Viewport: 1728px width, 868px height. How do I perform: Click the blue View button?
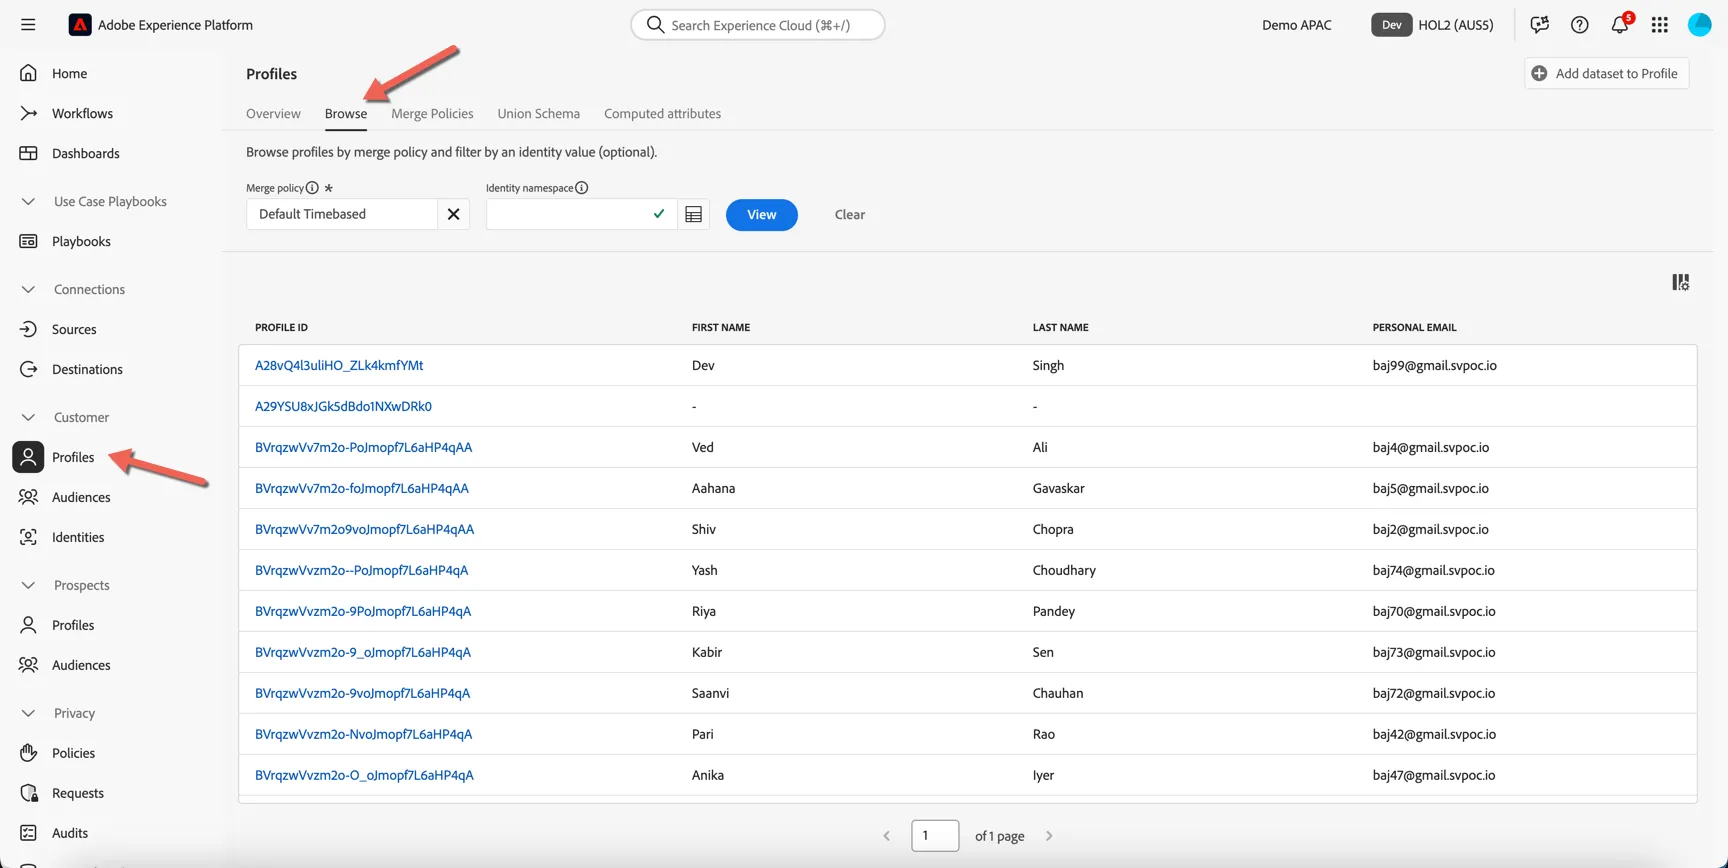(761, 215)
